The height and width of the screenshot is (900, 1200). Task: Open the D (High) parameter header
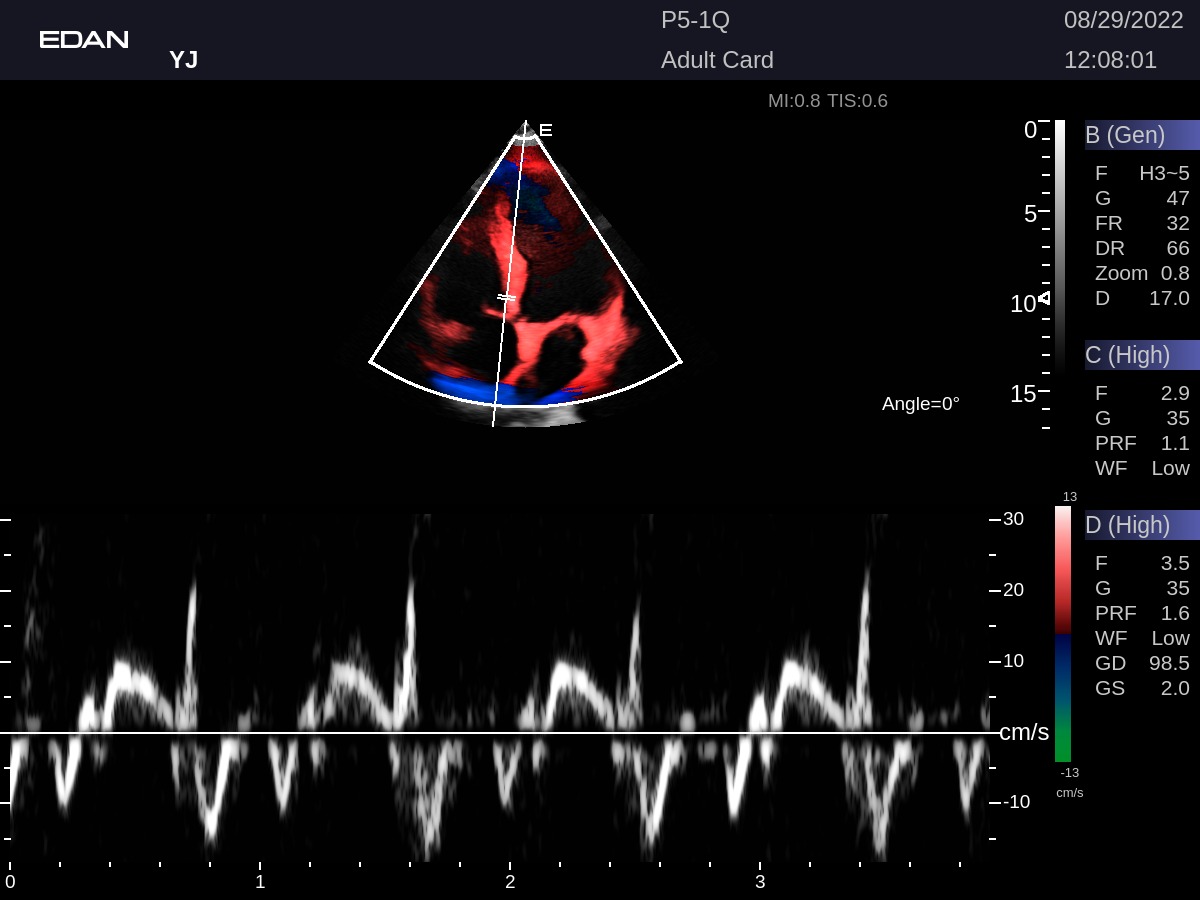click(x=1141, y=525)
